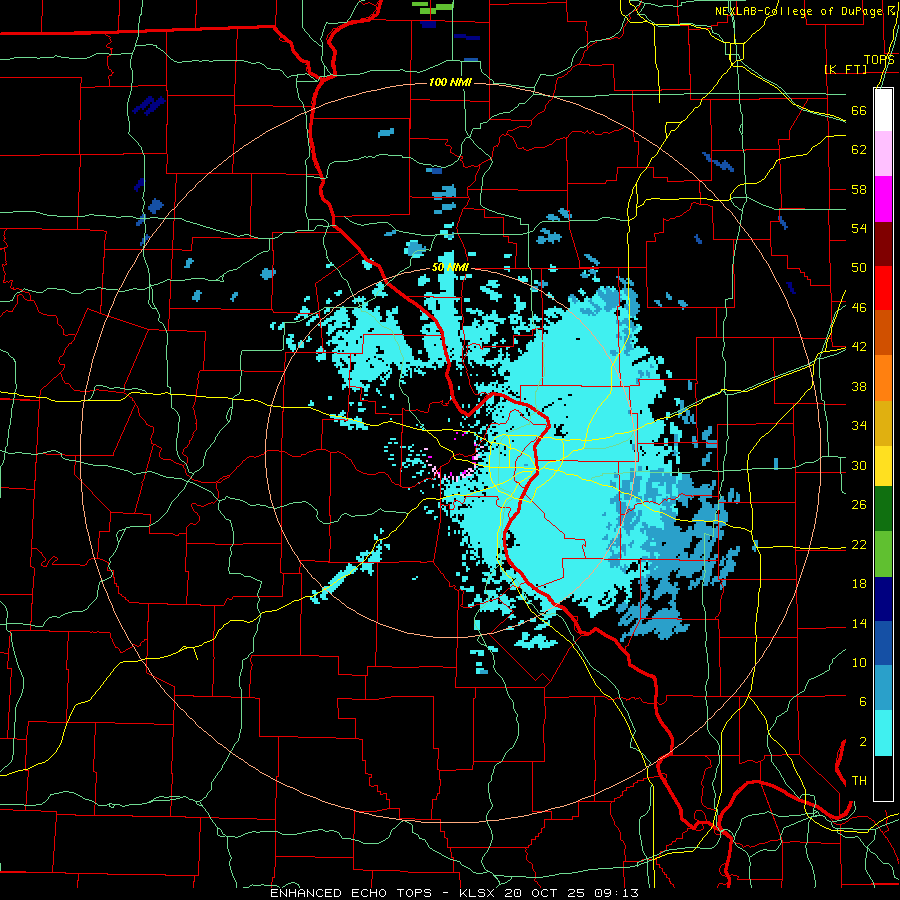Click the 18 legend value label

(859, 584)
